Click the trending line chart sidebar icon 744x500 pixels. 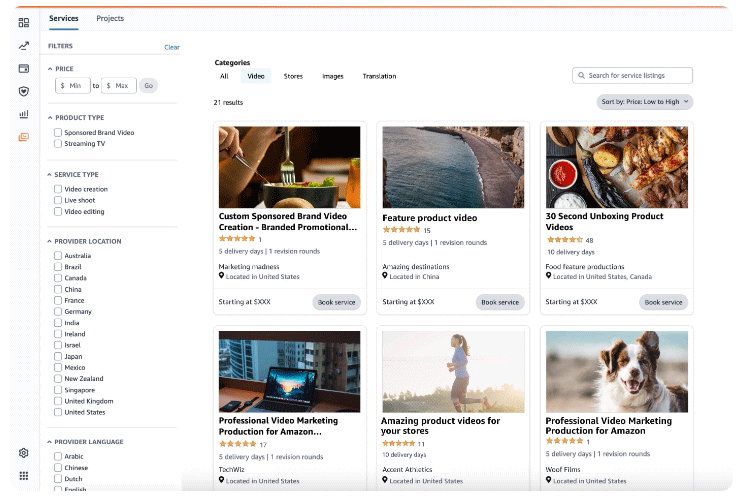coord(24,45)
